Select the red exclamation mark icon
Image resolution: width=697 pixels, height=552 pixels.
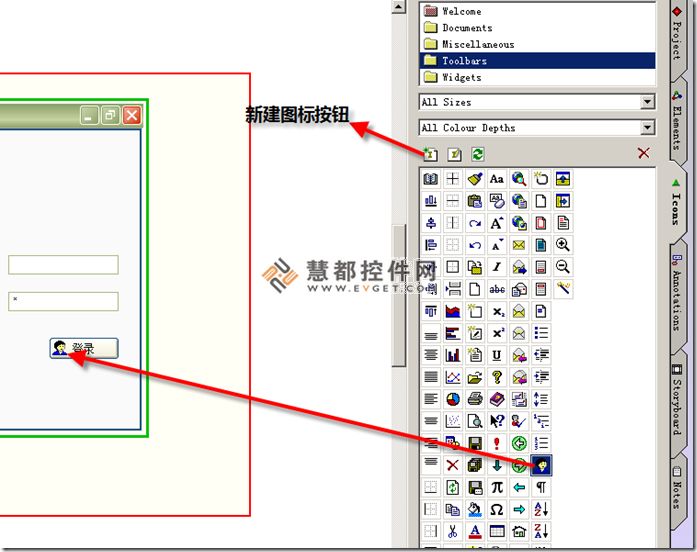(497, 443)
